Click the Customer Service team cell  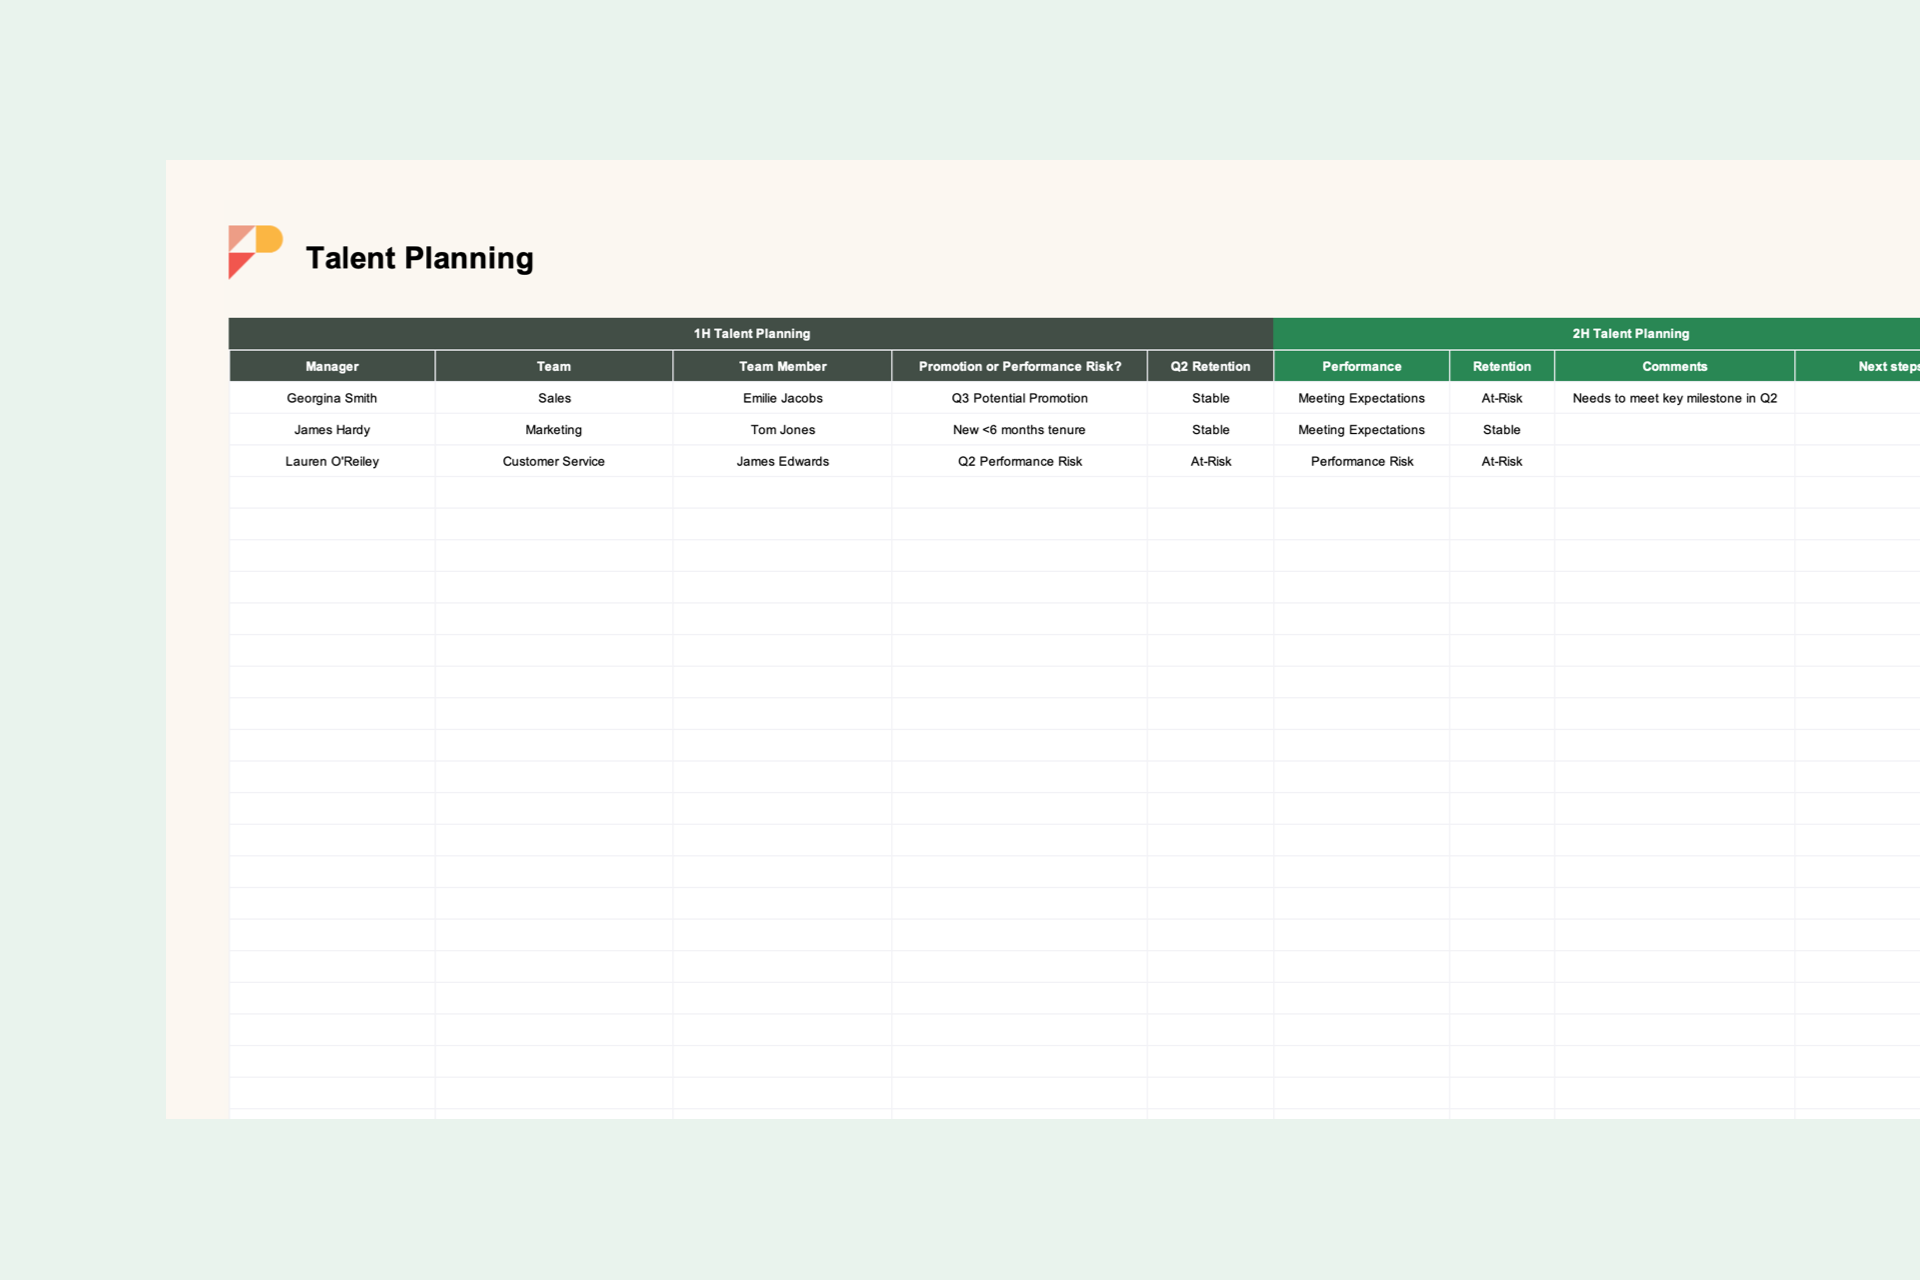click(x=553, y=461)
